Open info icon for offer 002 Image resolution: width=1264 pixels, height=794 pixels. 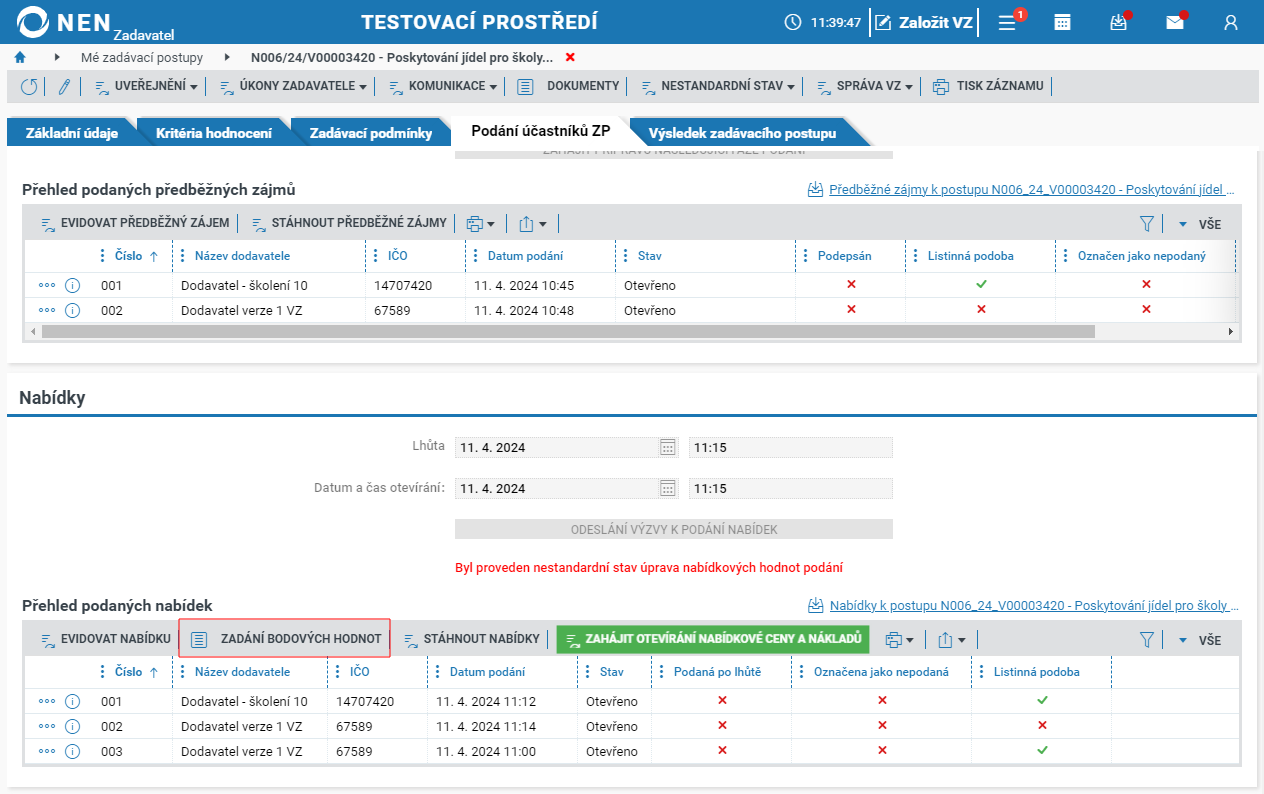pyautogui.click(x=72, y=726)
